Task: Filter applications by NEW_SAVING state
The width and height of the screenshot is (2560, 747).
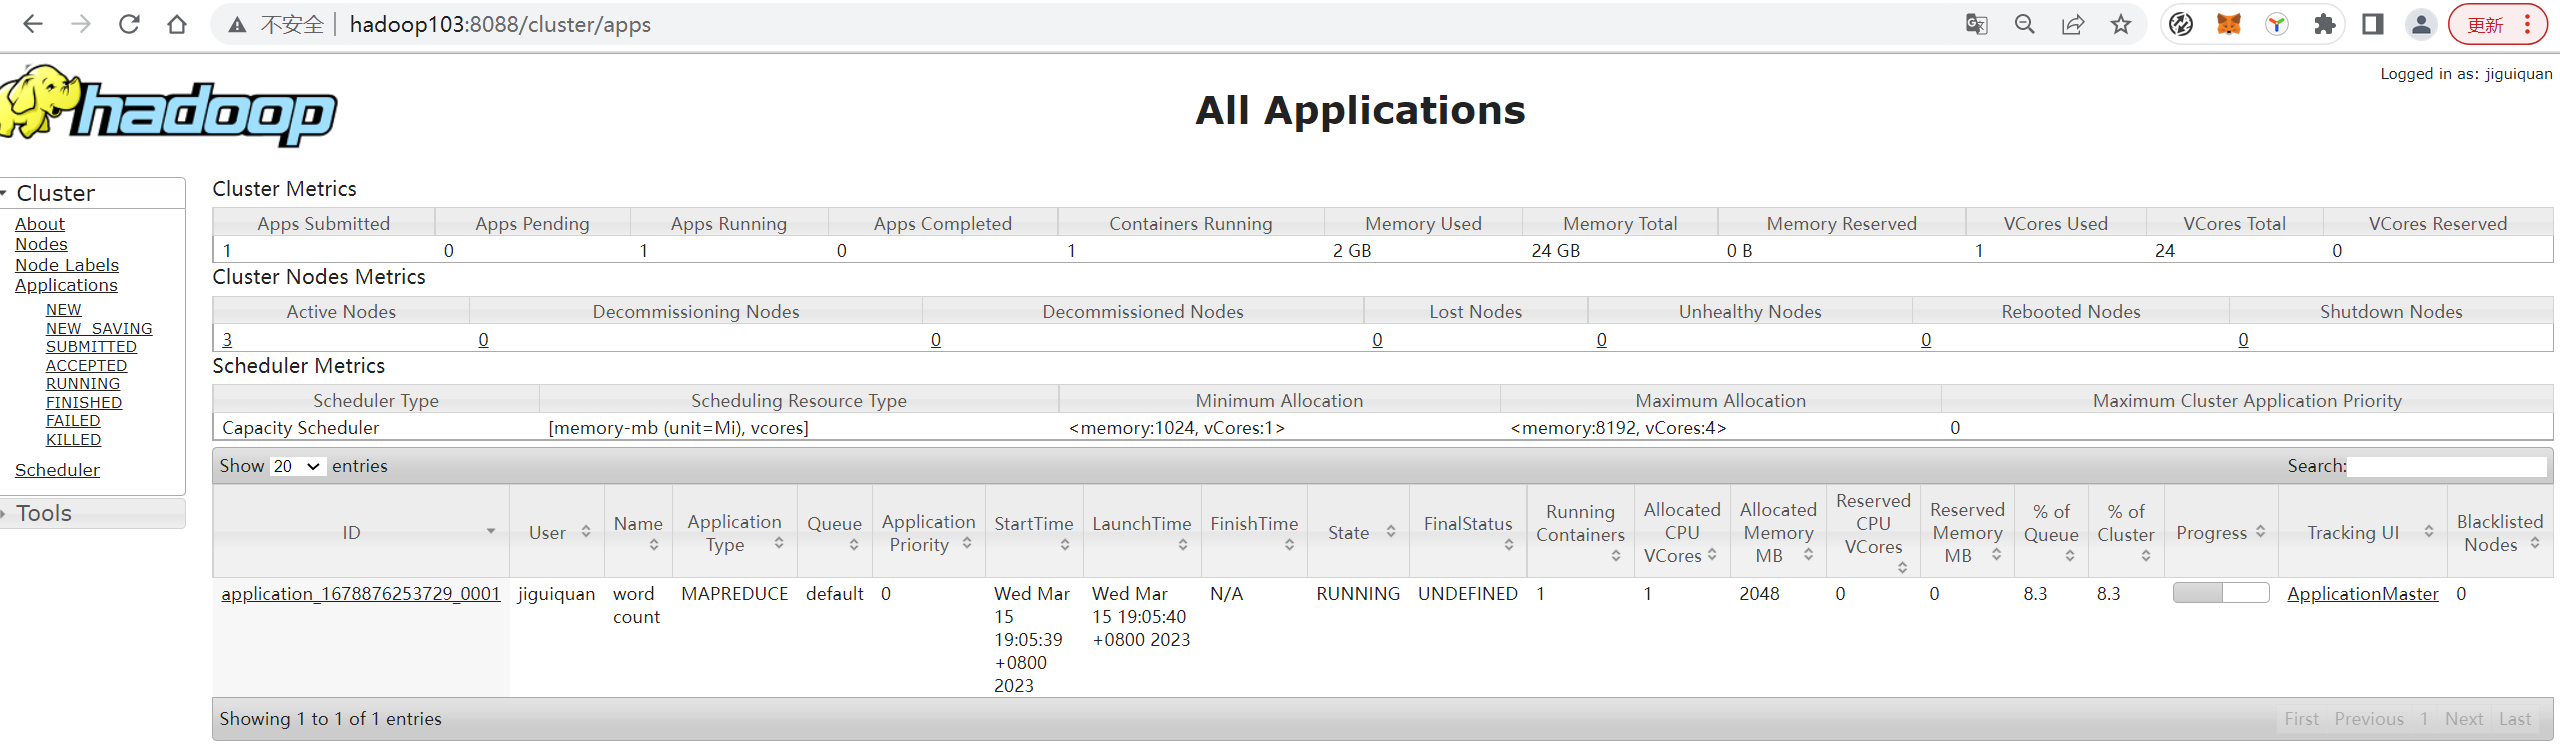Action: point(99,328)
